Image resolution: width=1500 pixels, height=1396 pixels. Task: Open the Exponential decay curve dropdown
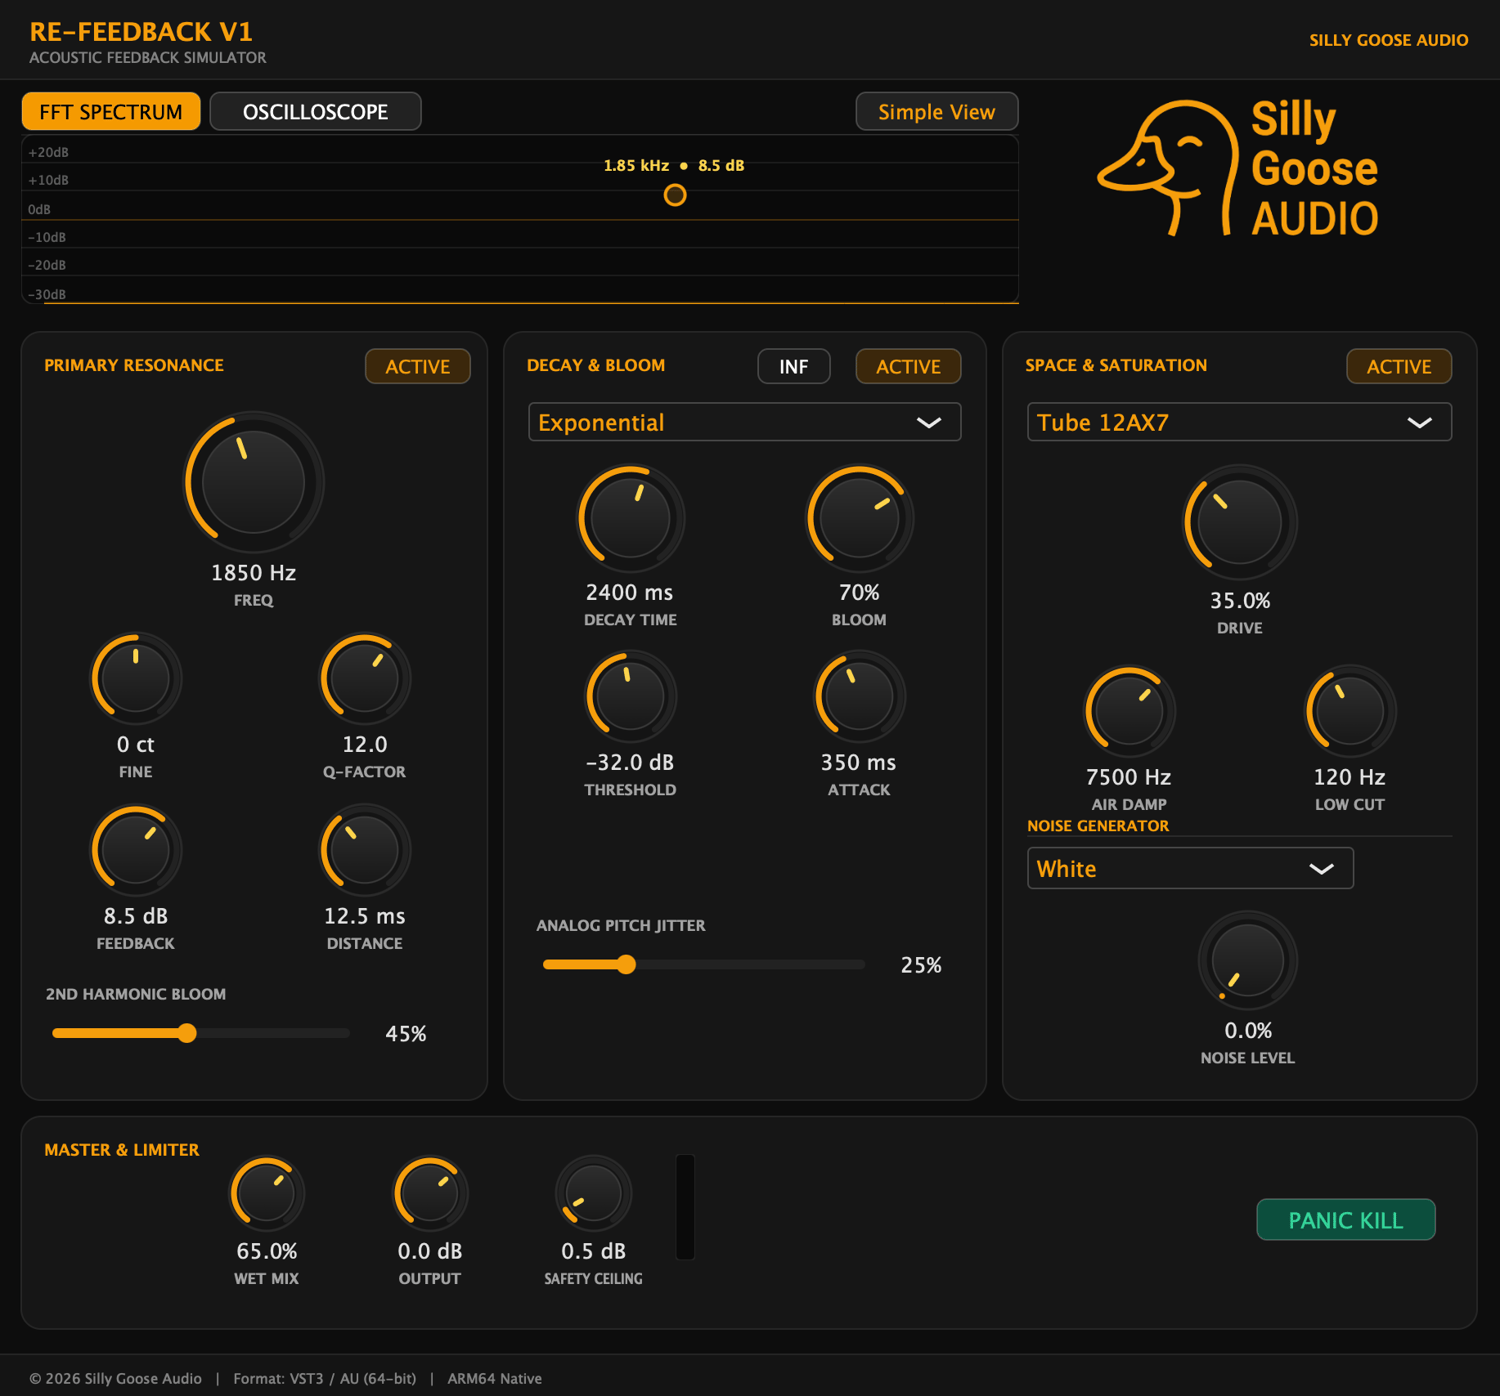745,422
